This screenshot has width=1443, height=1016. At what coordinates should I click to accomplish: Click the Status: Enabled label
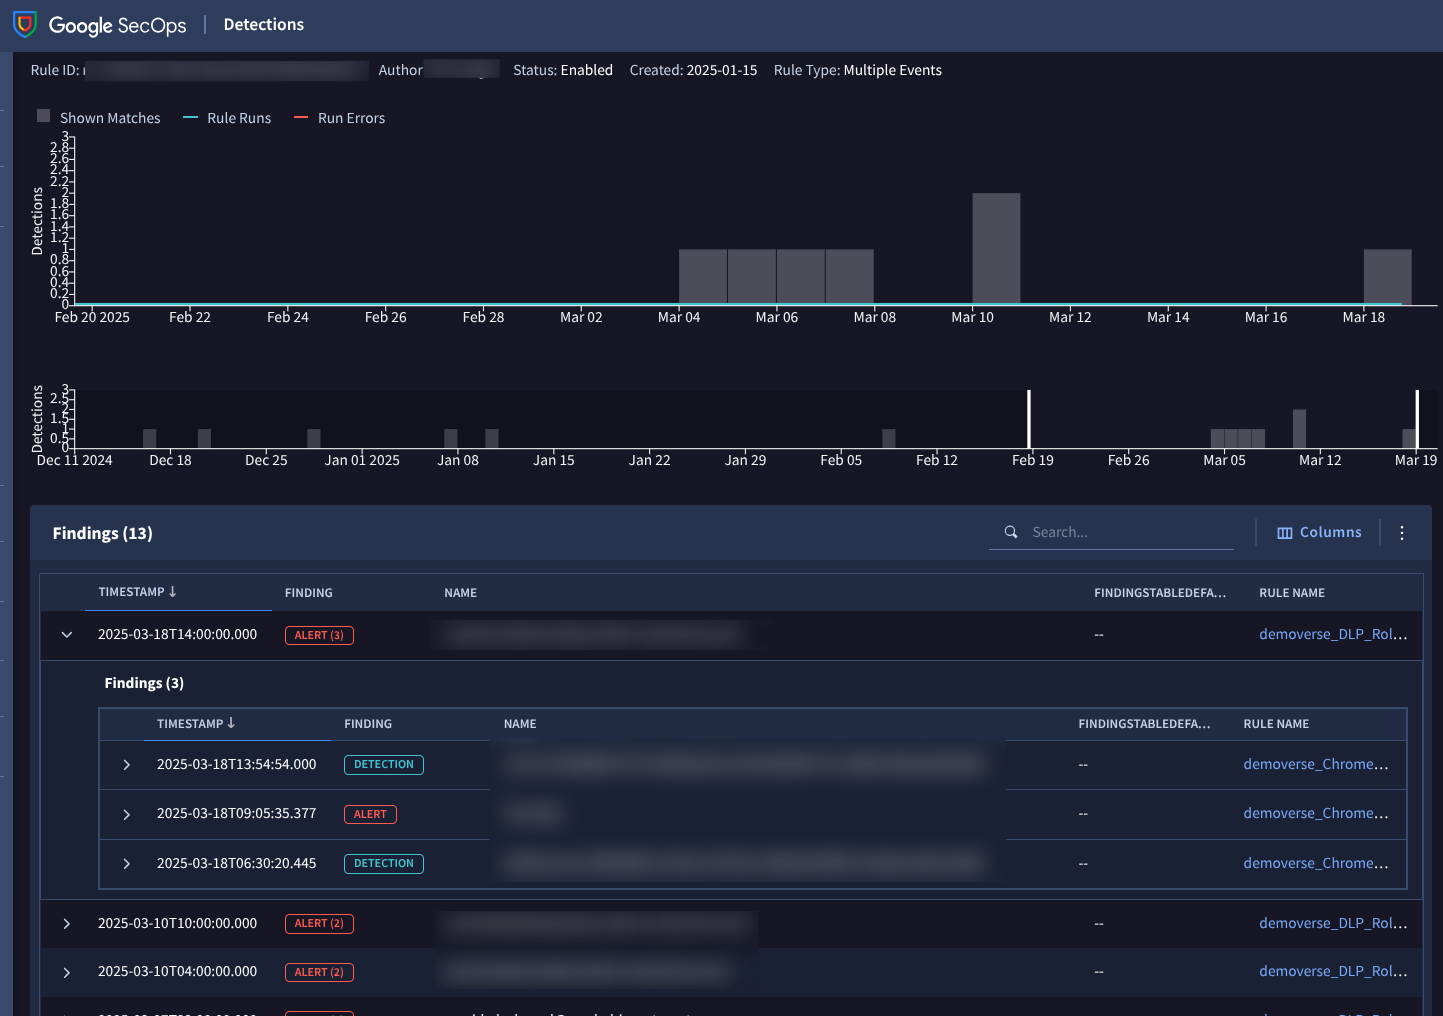point(563,70)
